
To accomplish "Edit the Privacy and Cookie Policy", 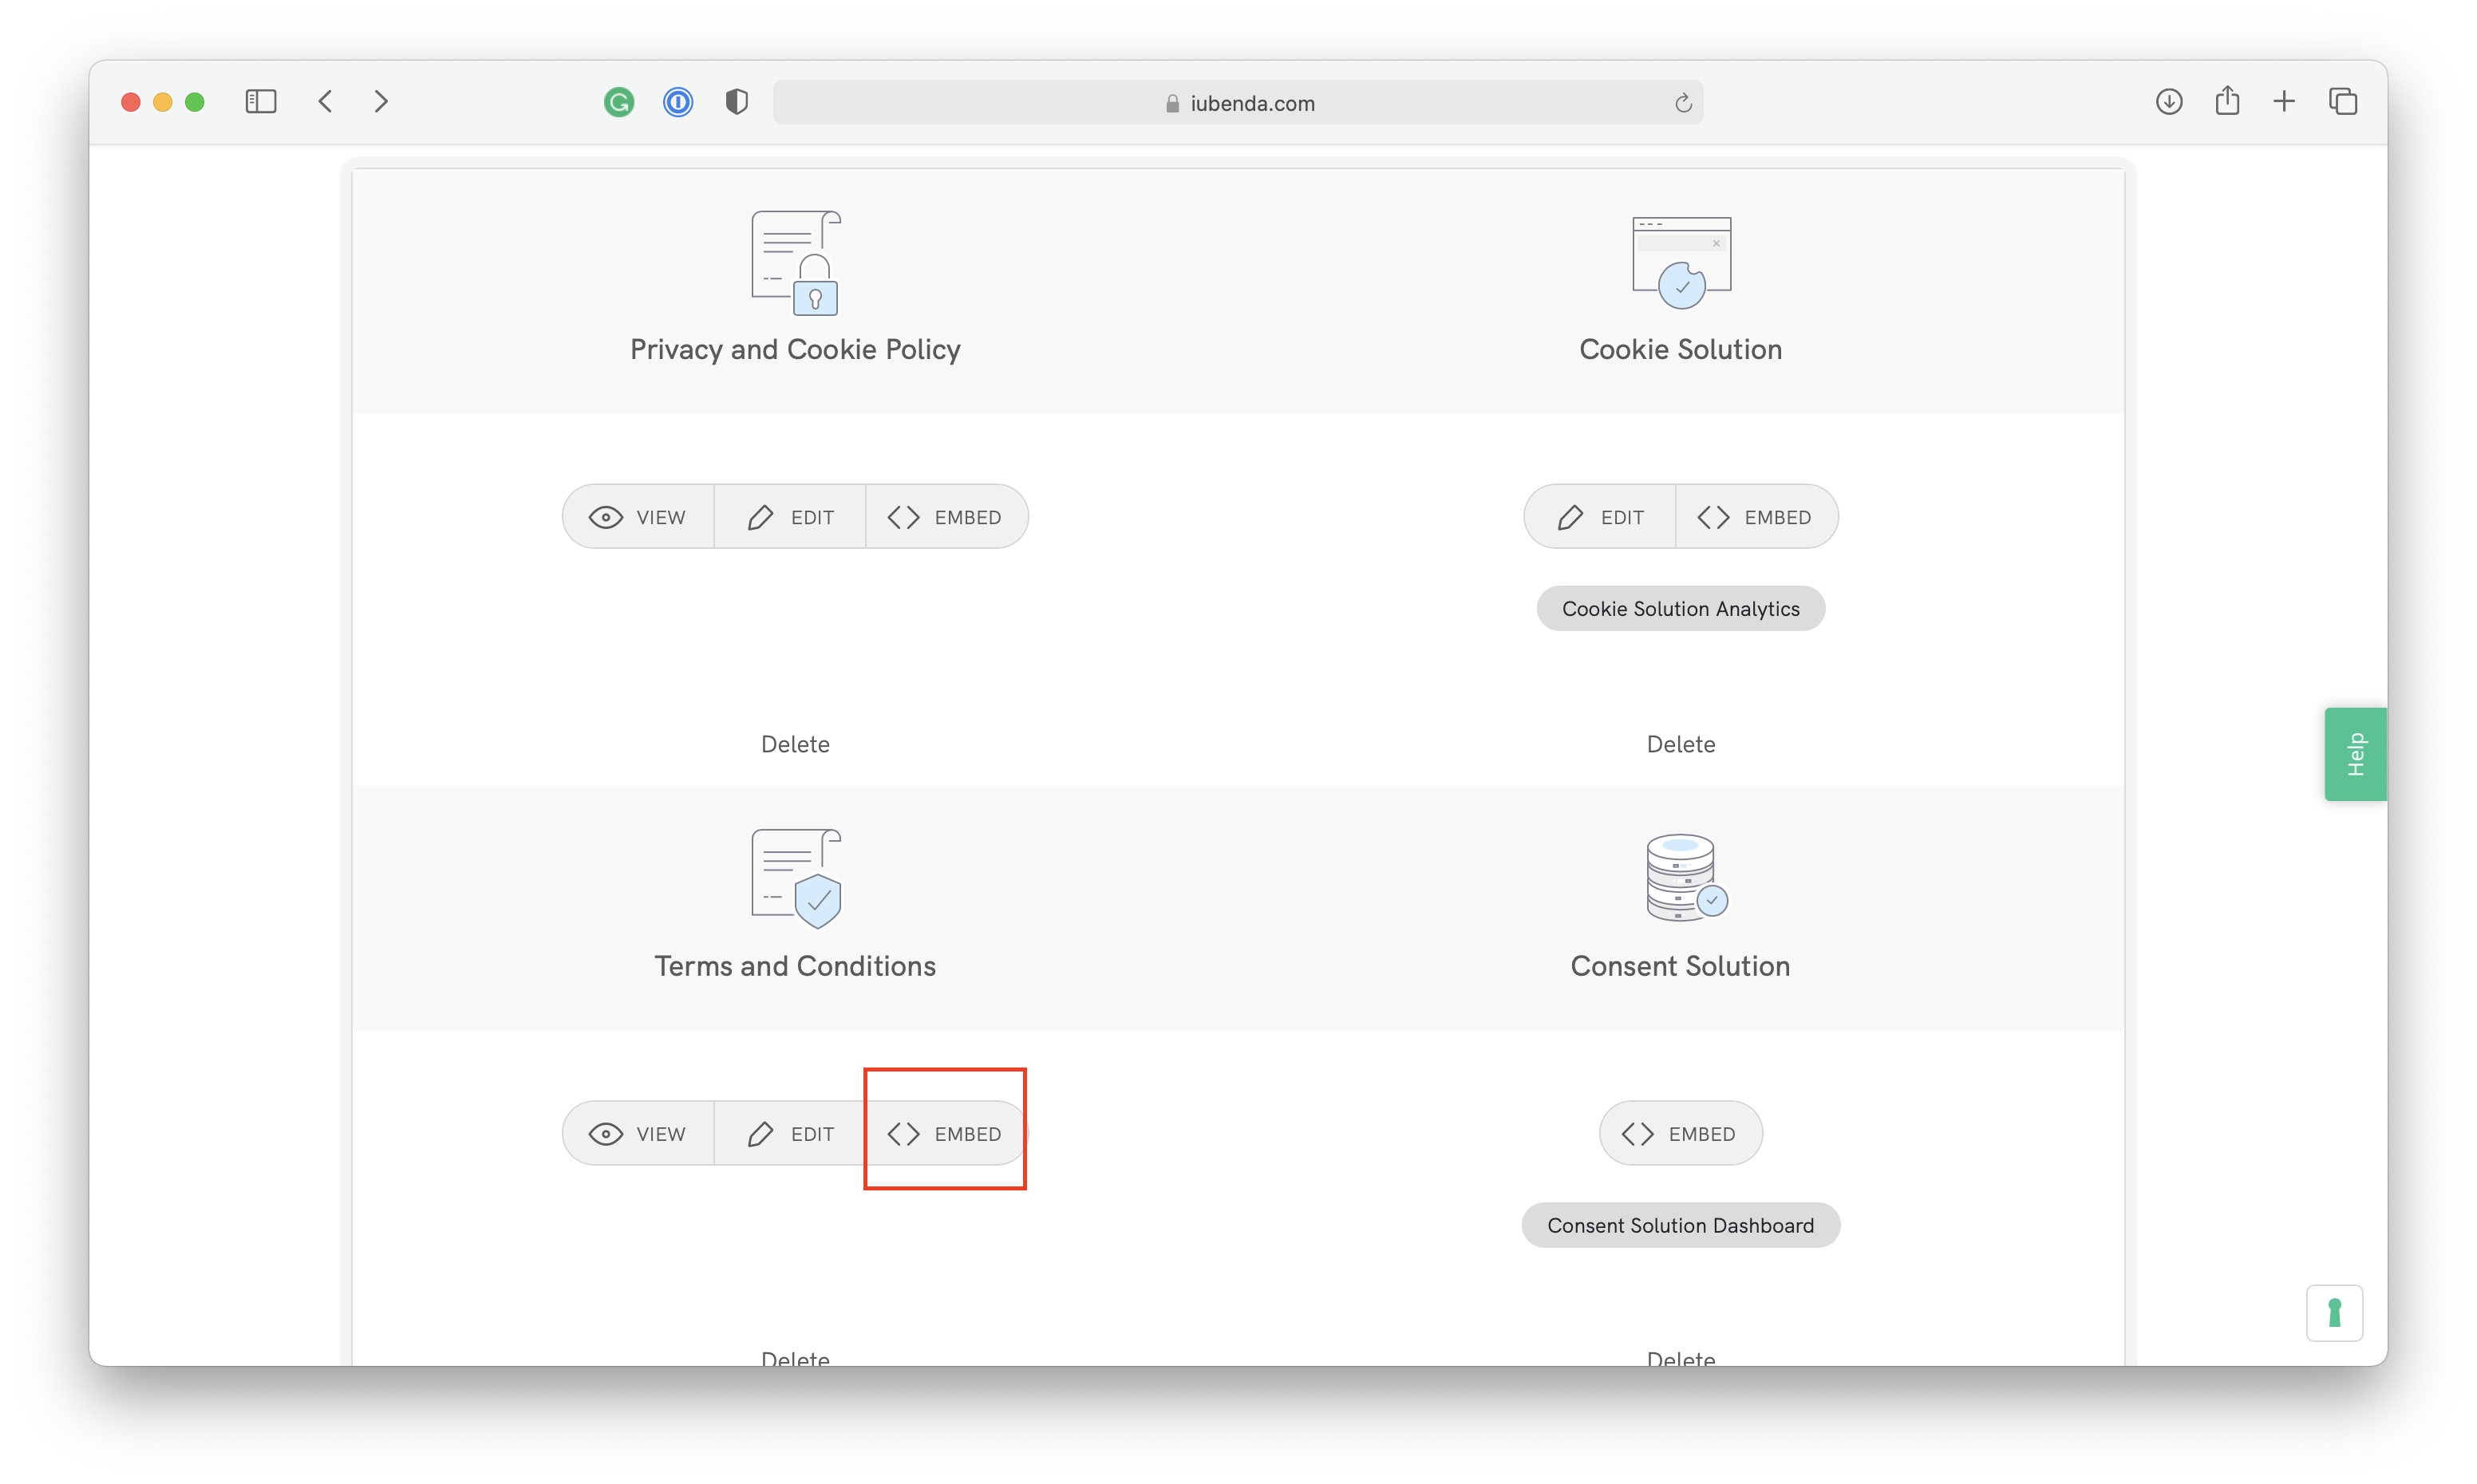I will tap(790, 517).
